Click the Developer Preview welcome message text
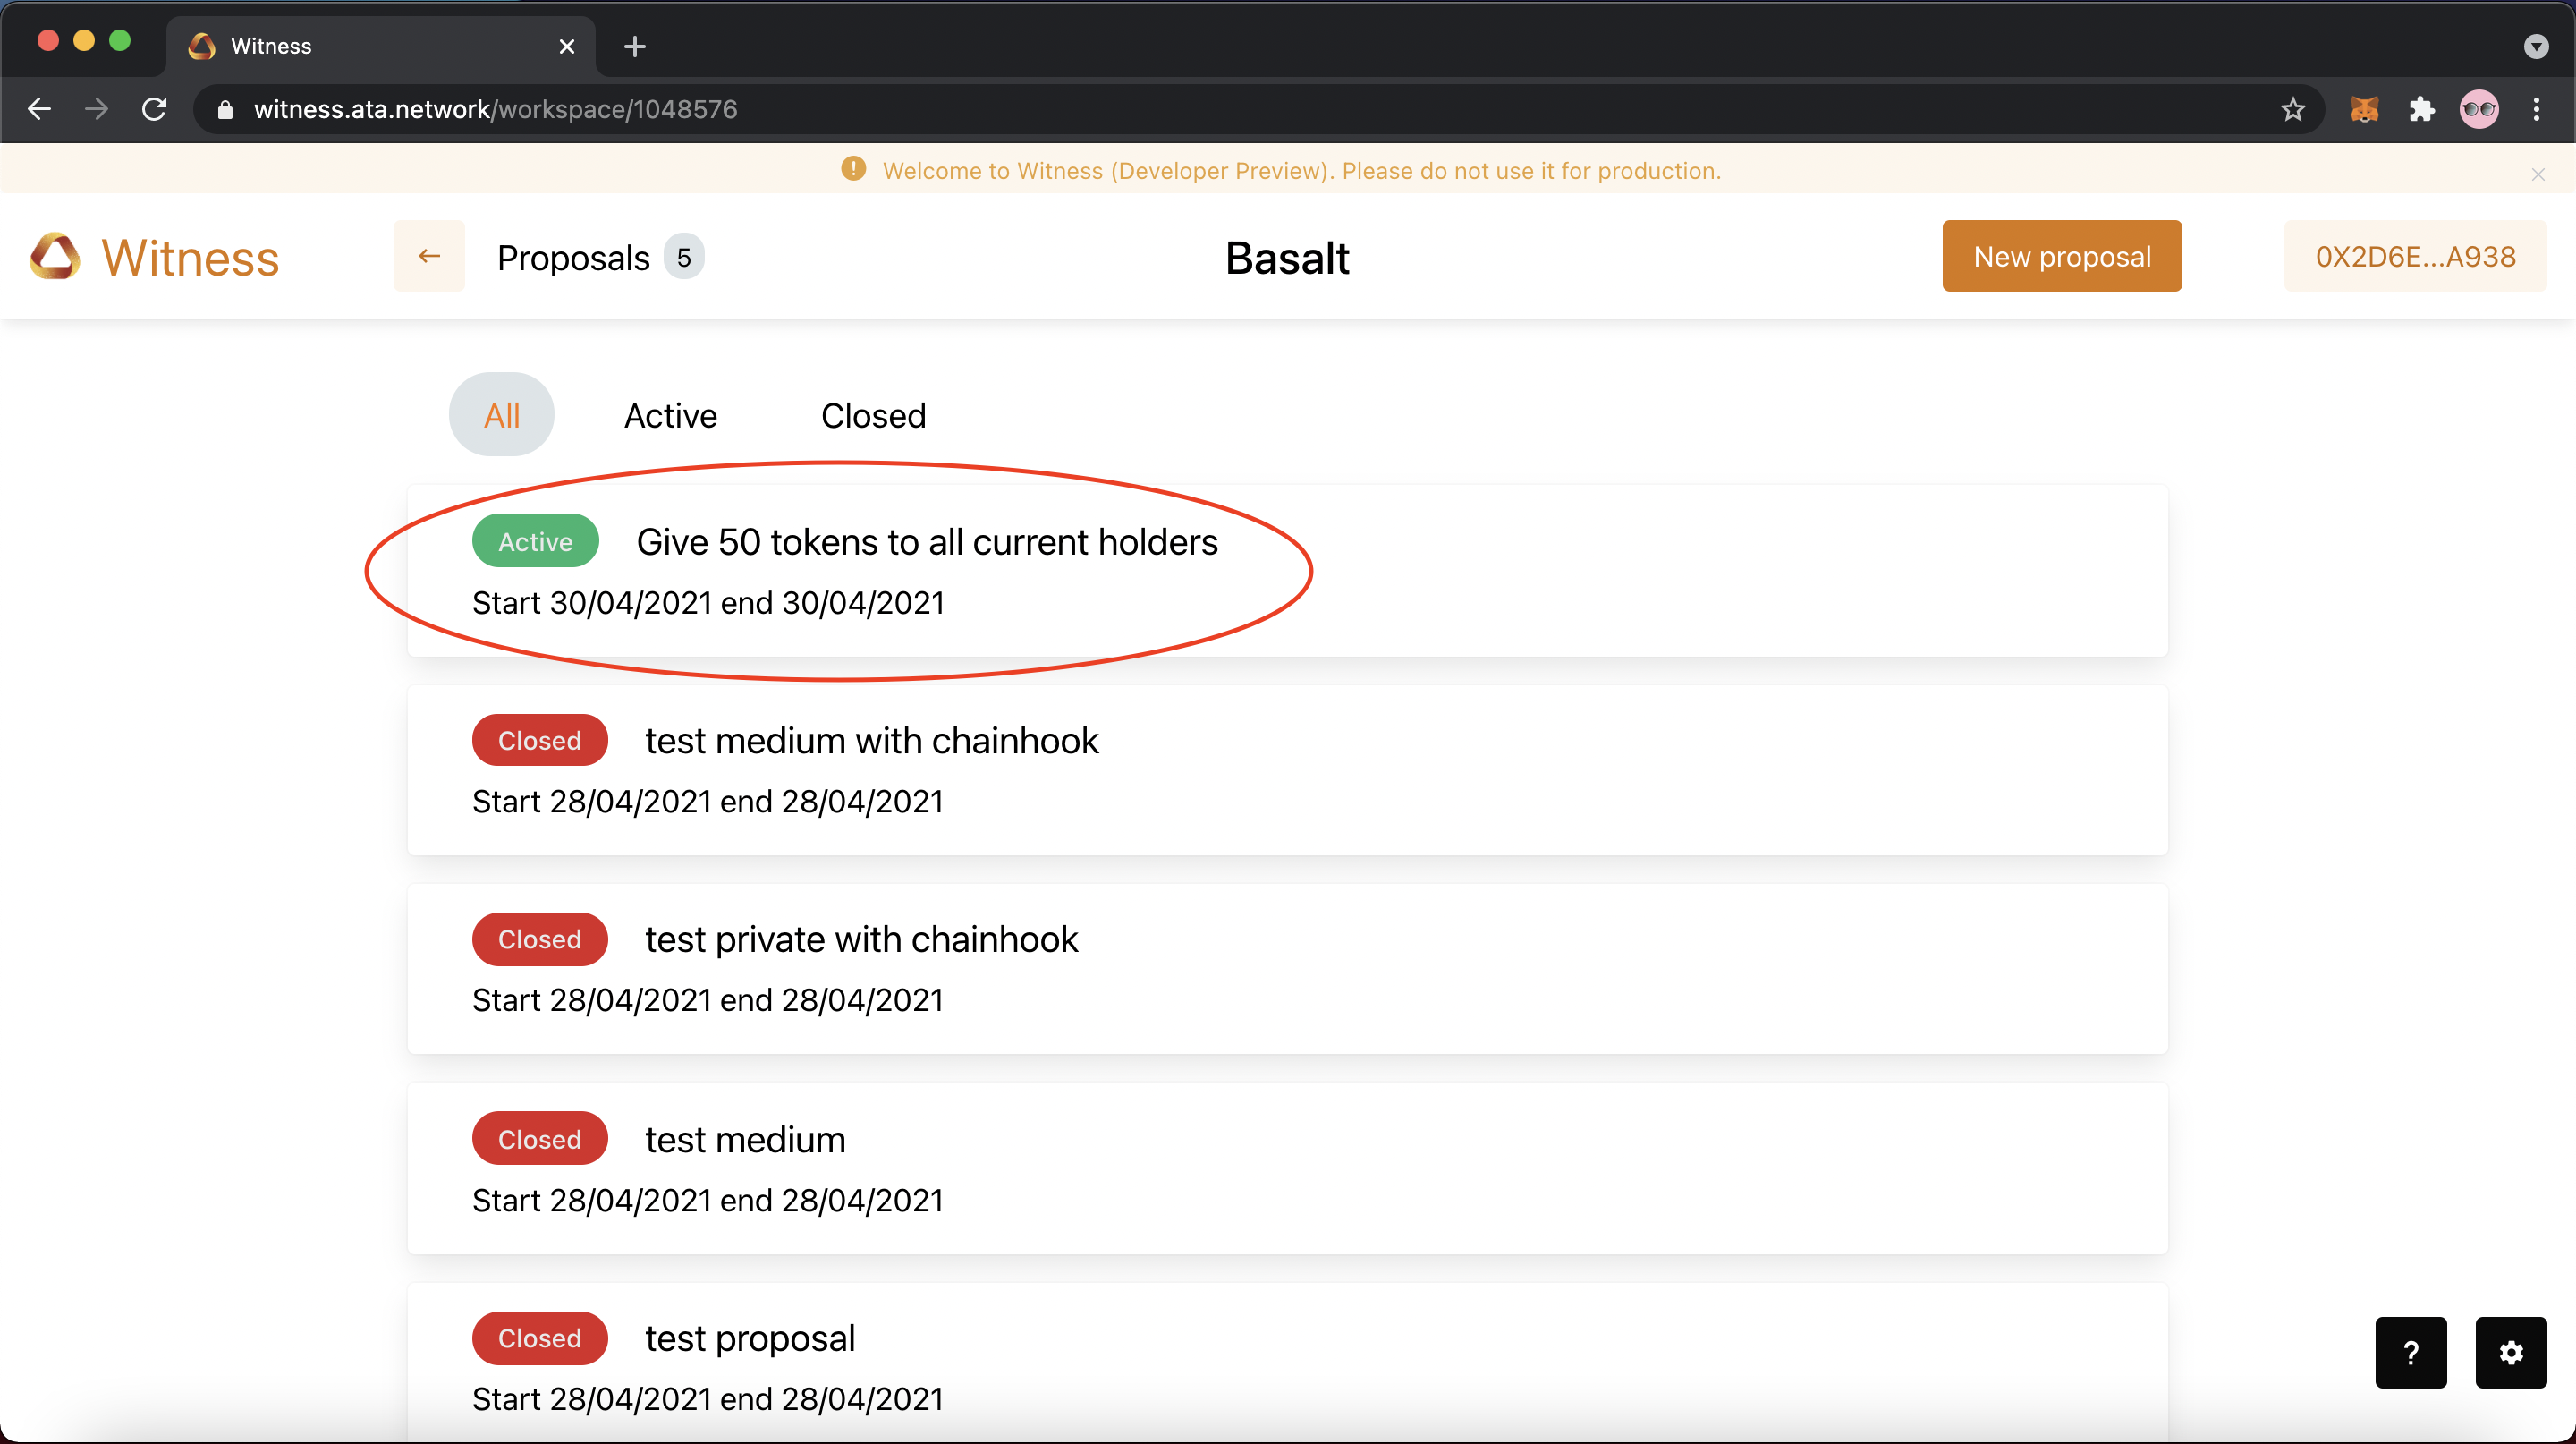This screenshot has height=1444, width=2576. pos(1302,170)
